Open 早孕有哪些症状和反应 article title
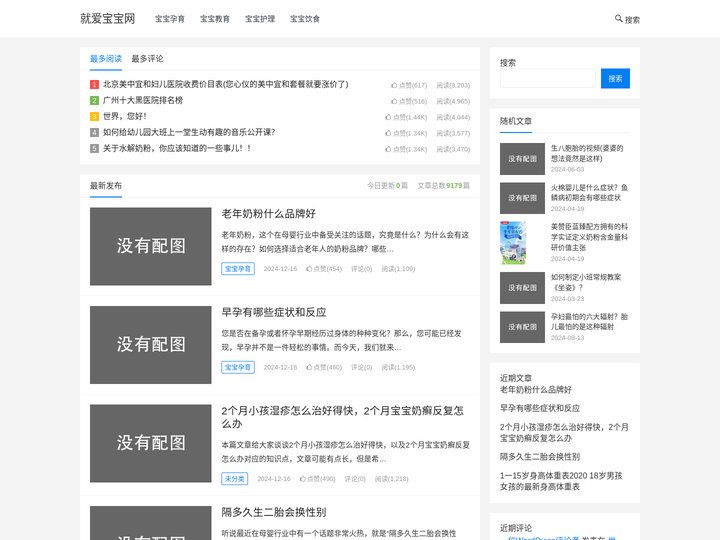Screen dimensions: 720x540 (274, 313)
